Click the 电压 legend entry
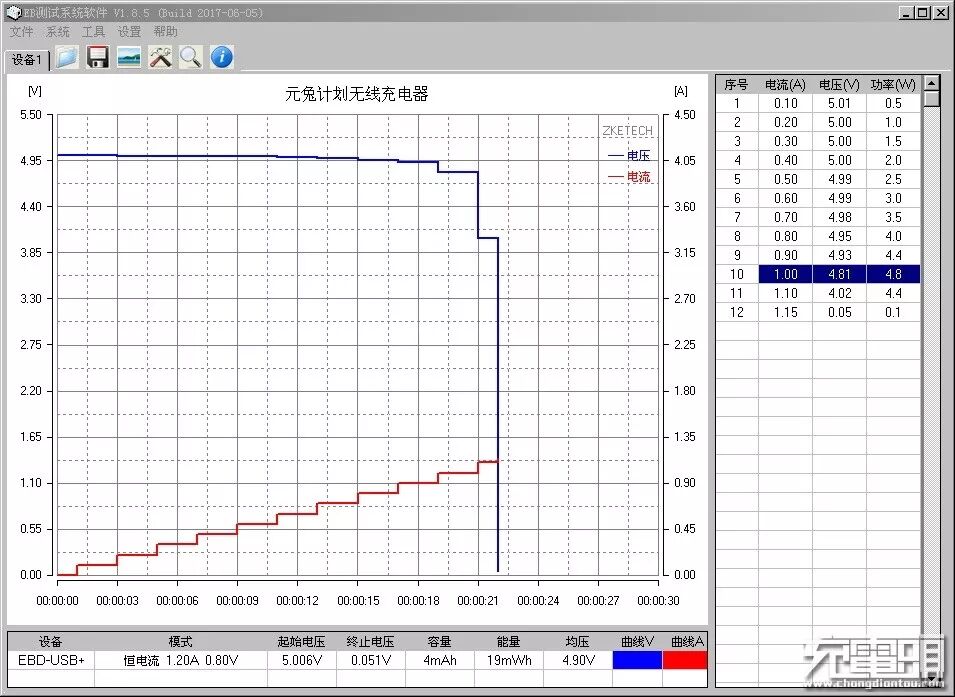This screenshot has width=955, height=697. 629,155
